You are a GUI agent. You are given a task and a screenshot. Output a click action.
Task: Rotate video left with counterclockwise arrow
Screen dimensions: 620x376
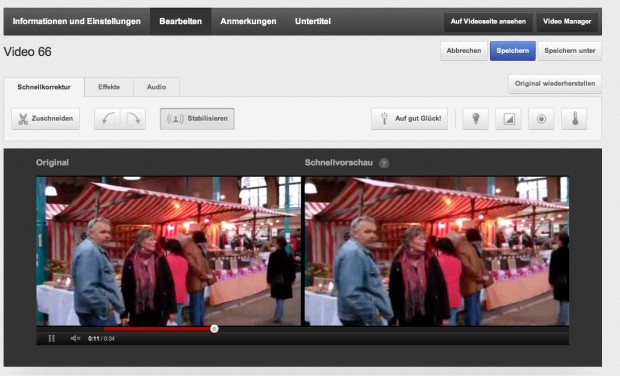coord(108,119)
